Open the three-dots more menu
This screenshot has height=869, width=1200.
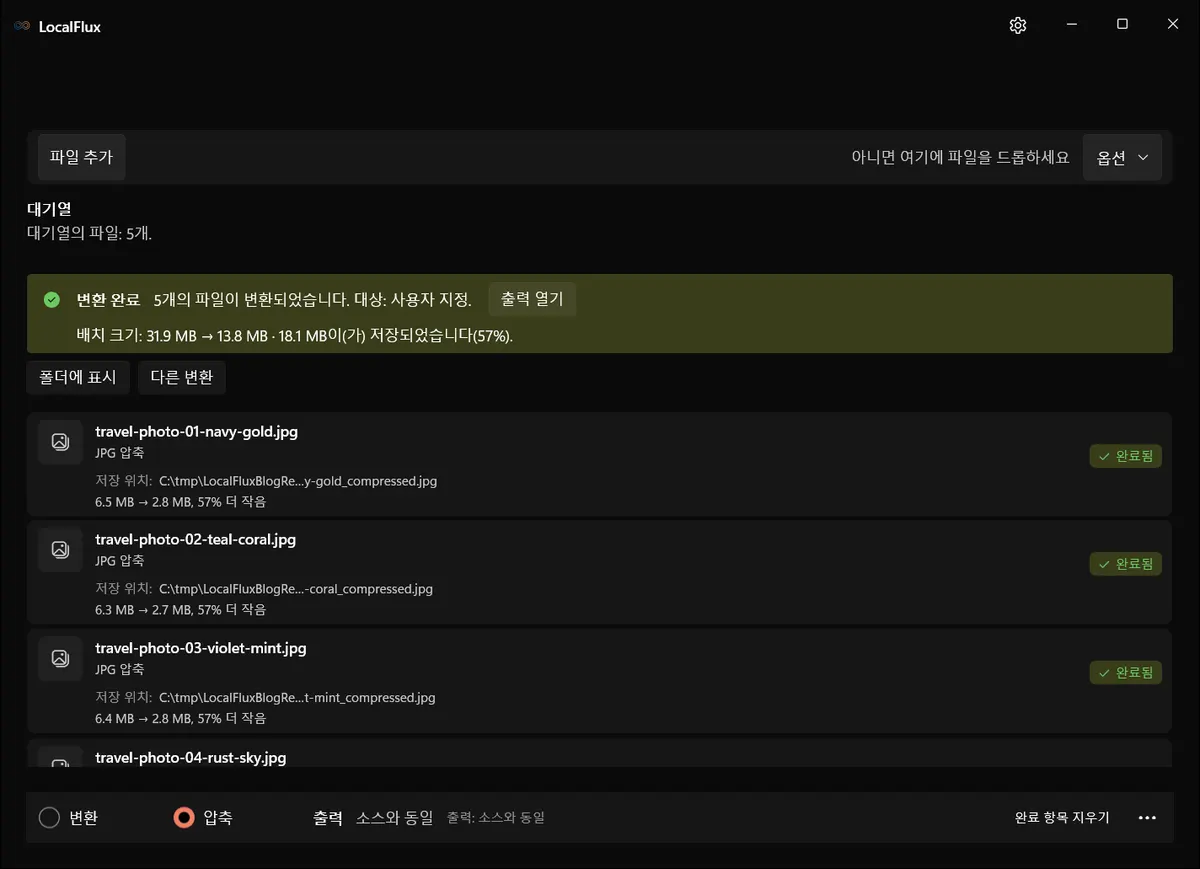click(x=1148, y=818)
